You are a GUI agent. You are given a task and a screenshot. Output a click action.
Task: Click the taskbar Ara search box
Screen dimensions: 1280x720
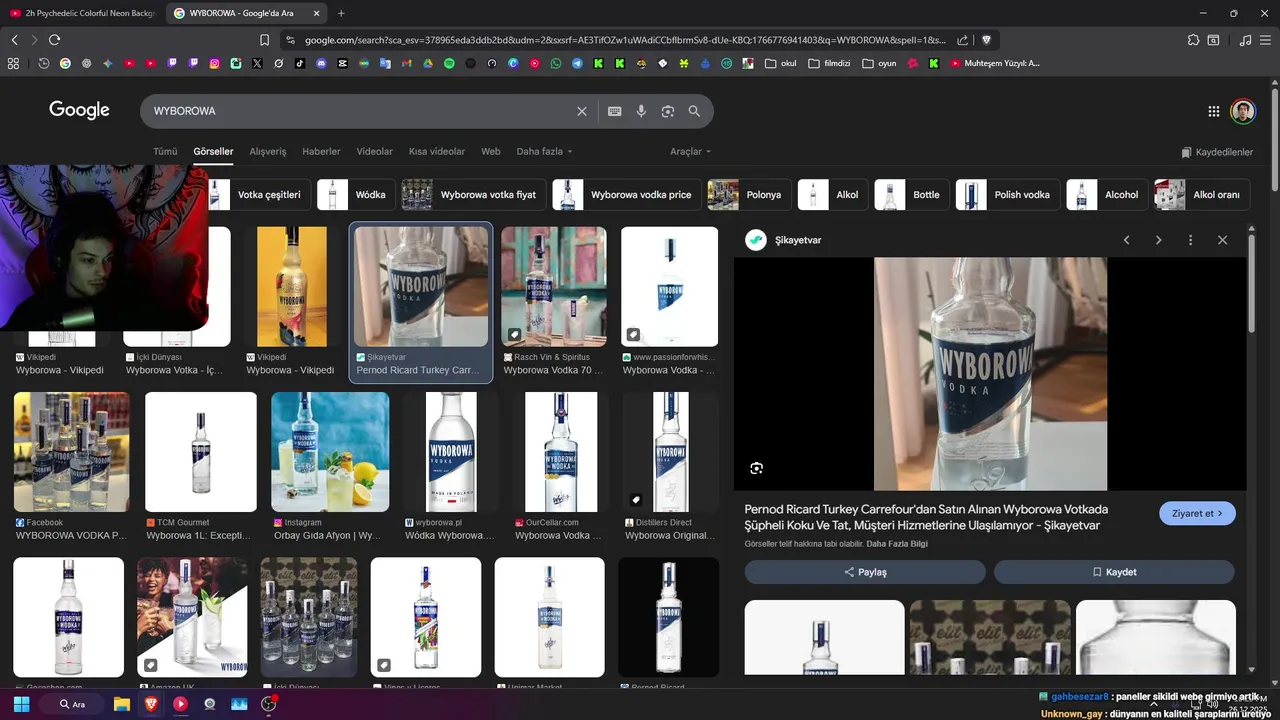(73, 704)
